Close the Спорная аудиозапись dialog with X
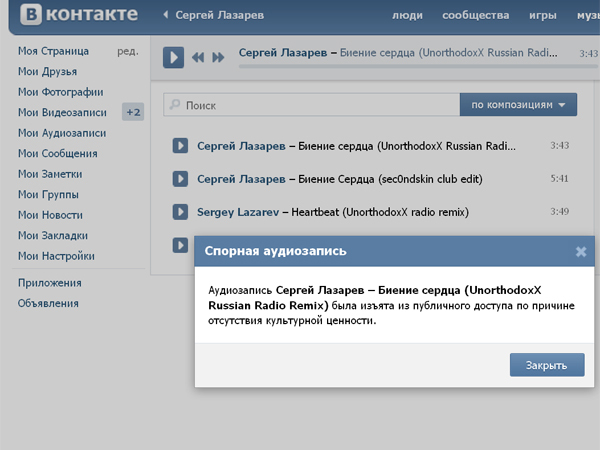The width and height of the screenshot is (600, 450). (581, 252)
